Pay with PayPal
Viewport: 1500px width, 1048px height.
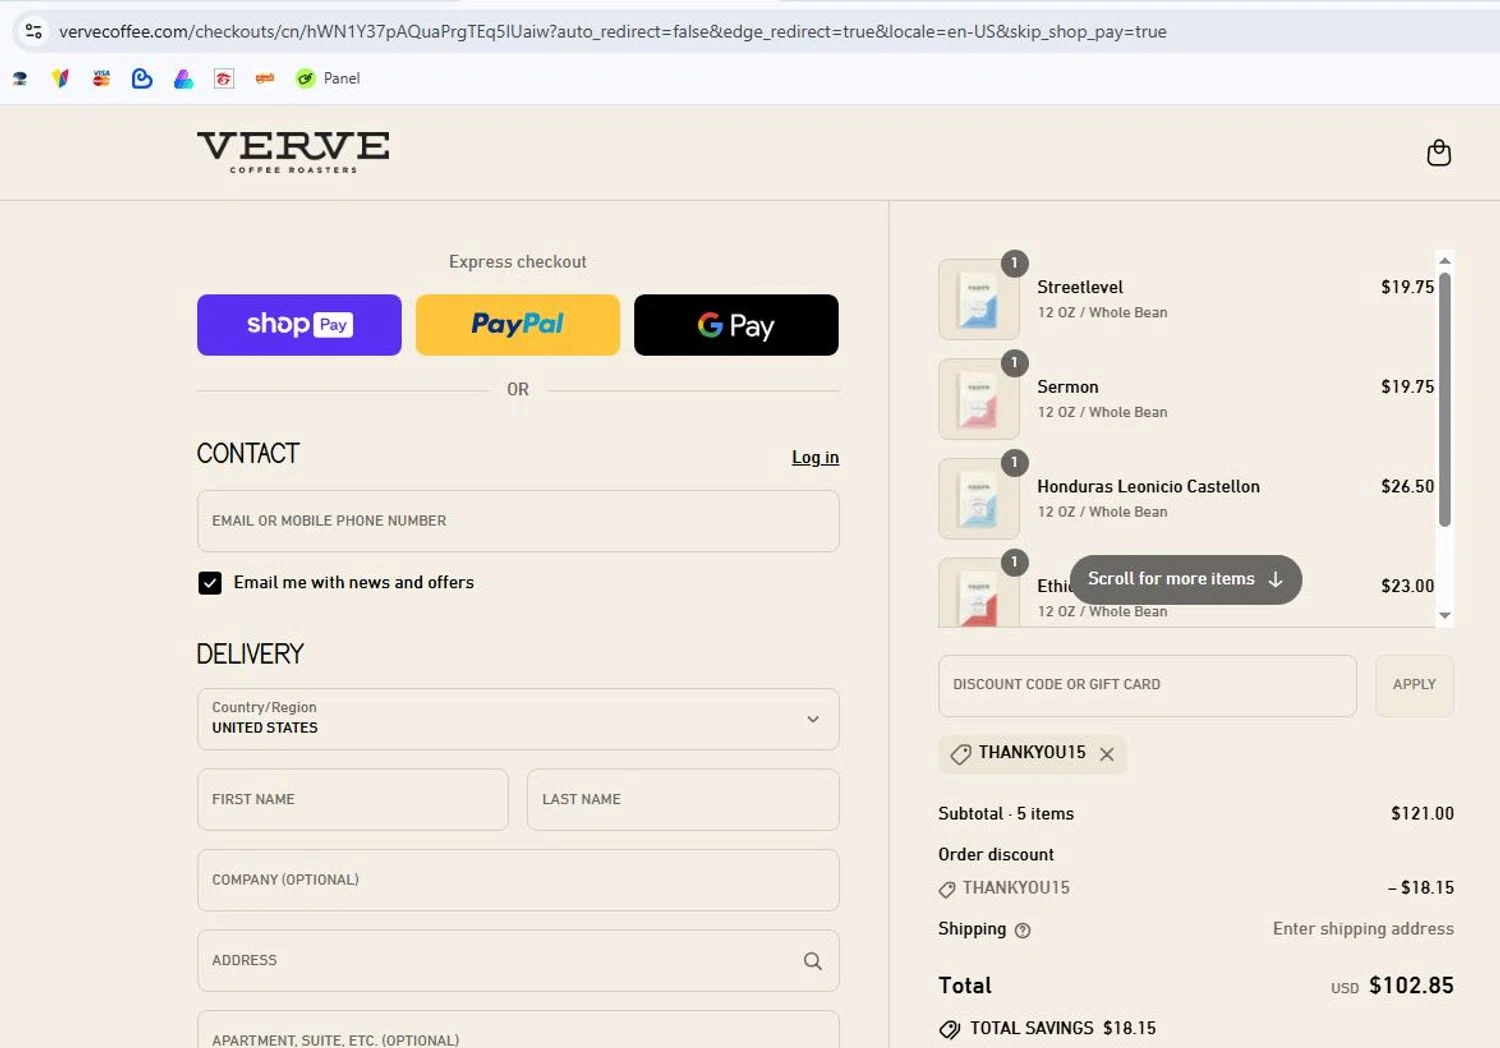[x=517, y=325]
